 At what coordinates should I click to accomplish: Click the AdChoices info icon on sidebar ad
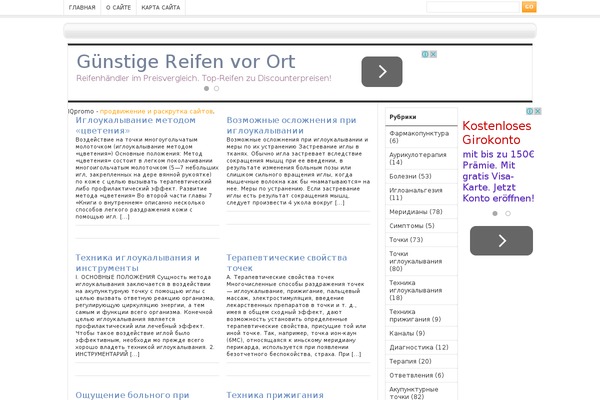coord(530,111)
